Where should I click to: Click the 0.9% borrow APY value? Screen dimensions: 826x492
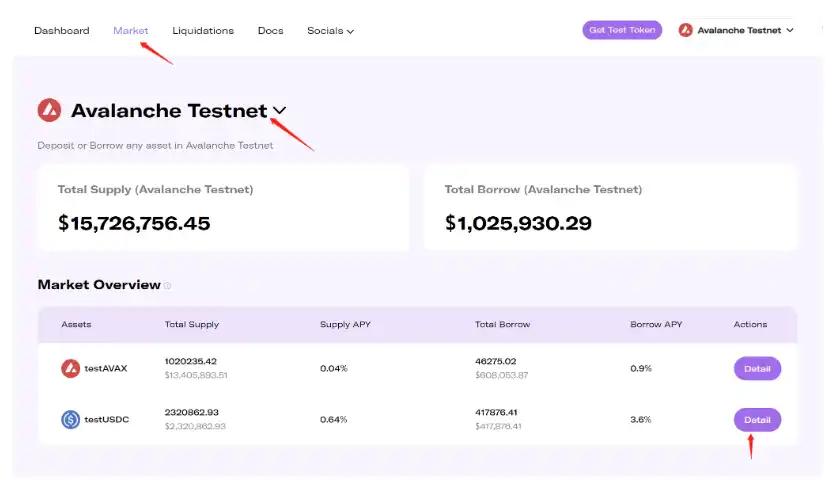click(x=641, y=368)
